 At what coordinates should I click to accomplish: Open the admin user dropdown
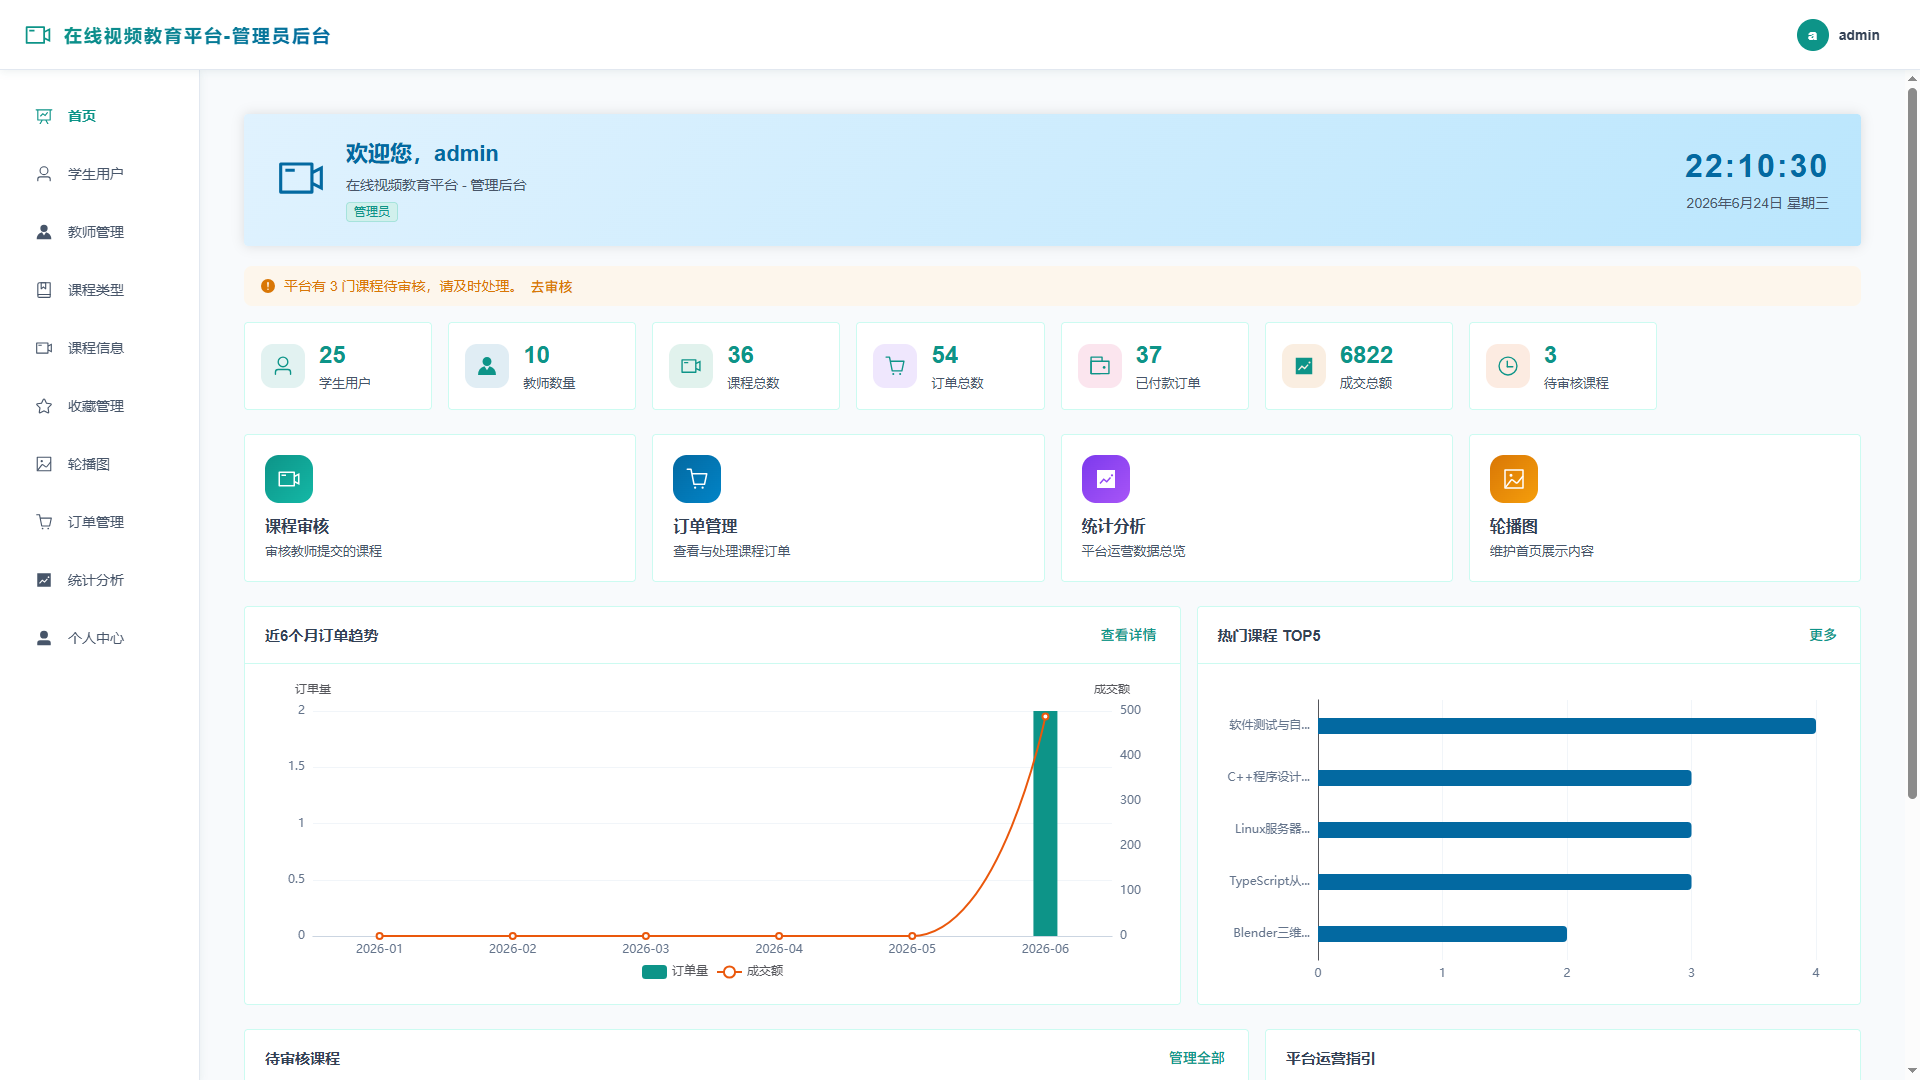click(1838, 35)
